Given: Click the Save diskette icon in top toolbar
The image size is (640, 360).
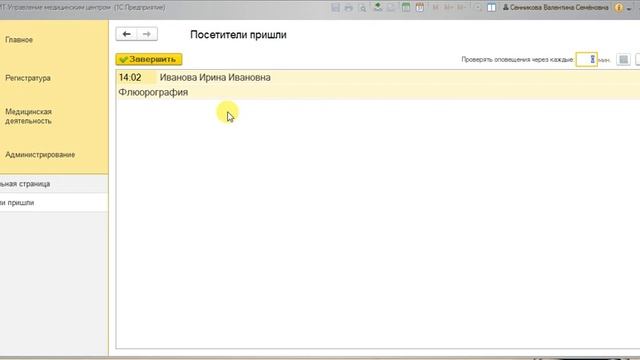Looking at the screenshot, I should pos(336,8).
